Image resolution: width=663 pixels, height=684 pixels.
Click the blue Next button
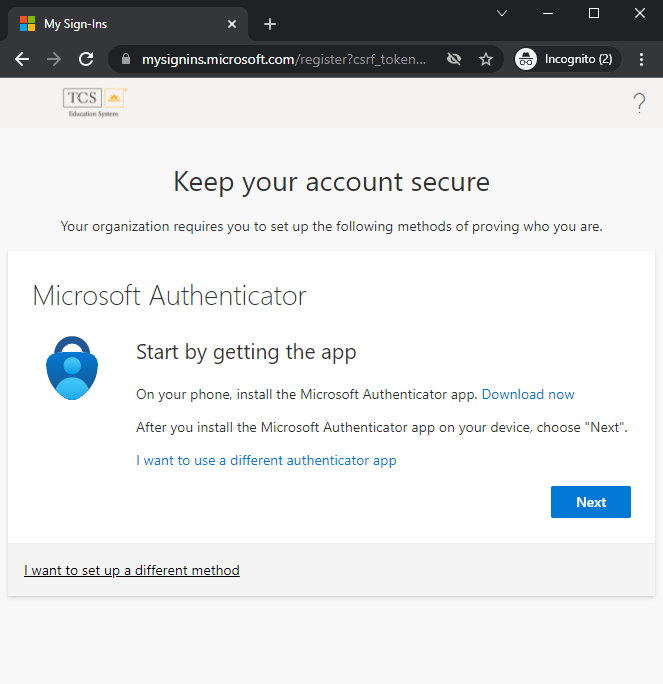point(591,502)
